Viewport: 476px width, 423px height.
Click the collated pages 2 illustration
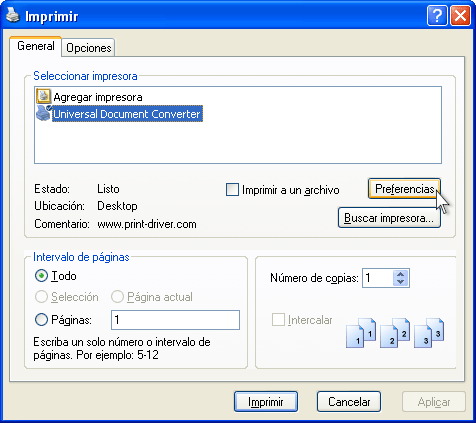coord(395,333)
